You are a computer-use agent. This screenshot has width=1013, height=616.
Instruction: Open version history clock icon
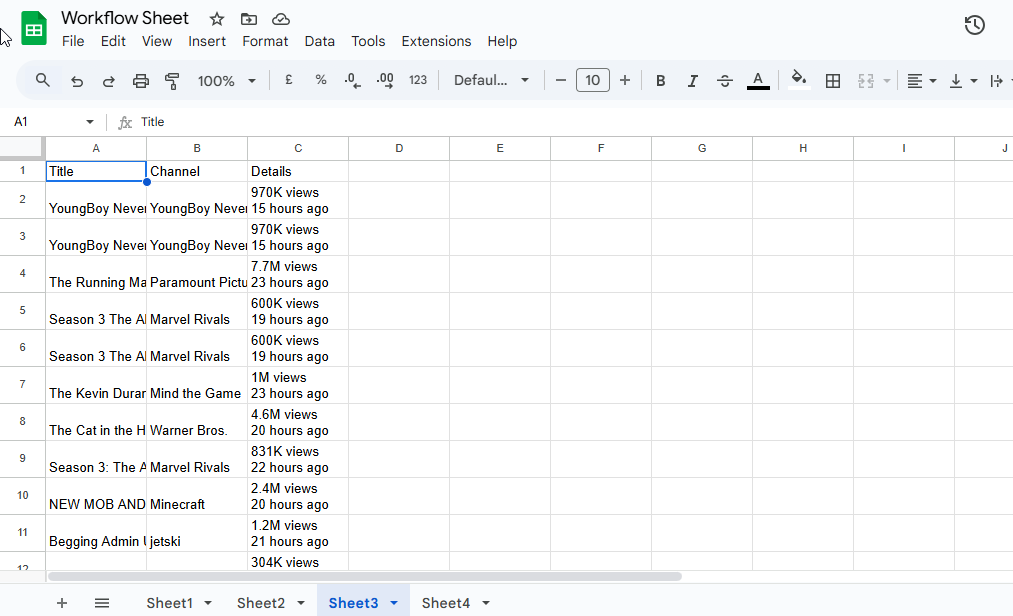(x=974, y=25)
